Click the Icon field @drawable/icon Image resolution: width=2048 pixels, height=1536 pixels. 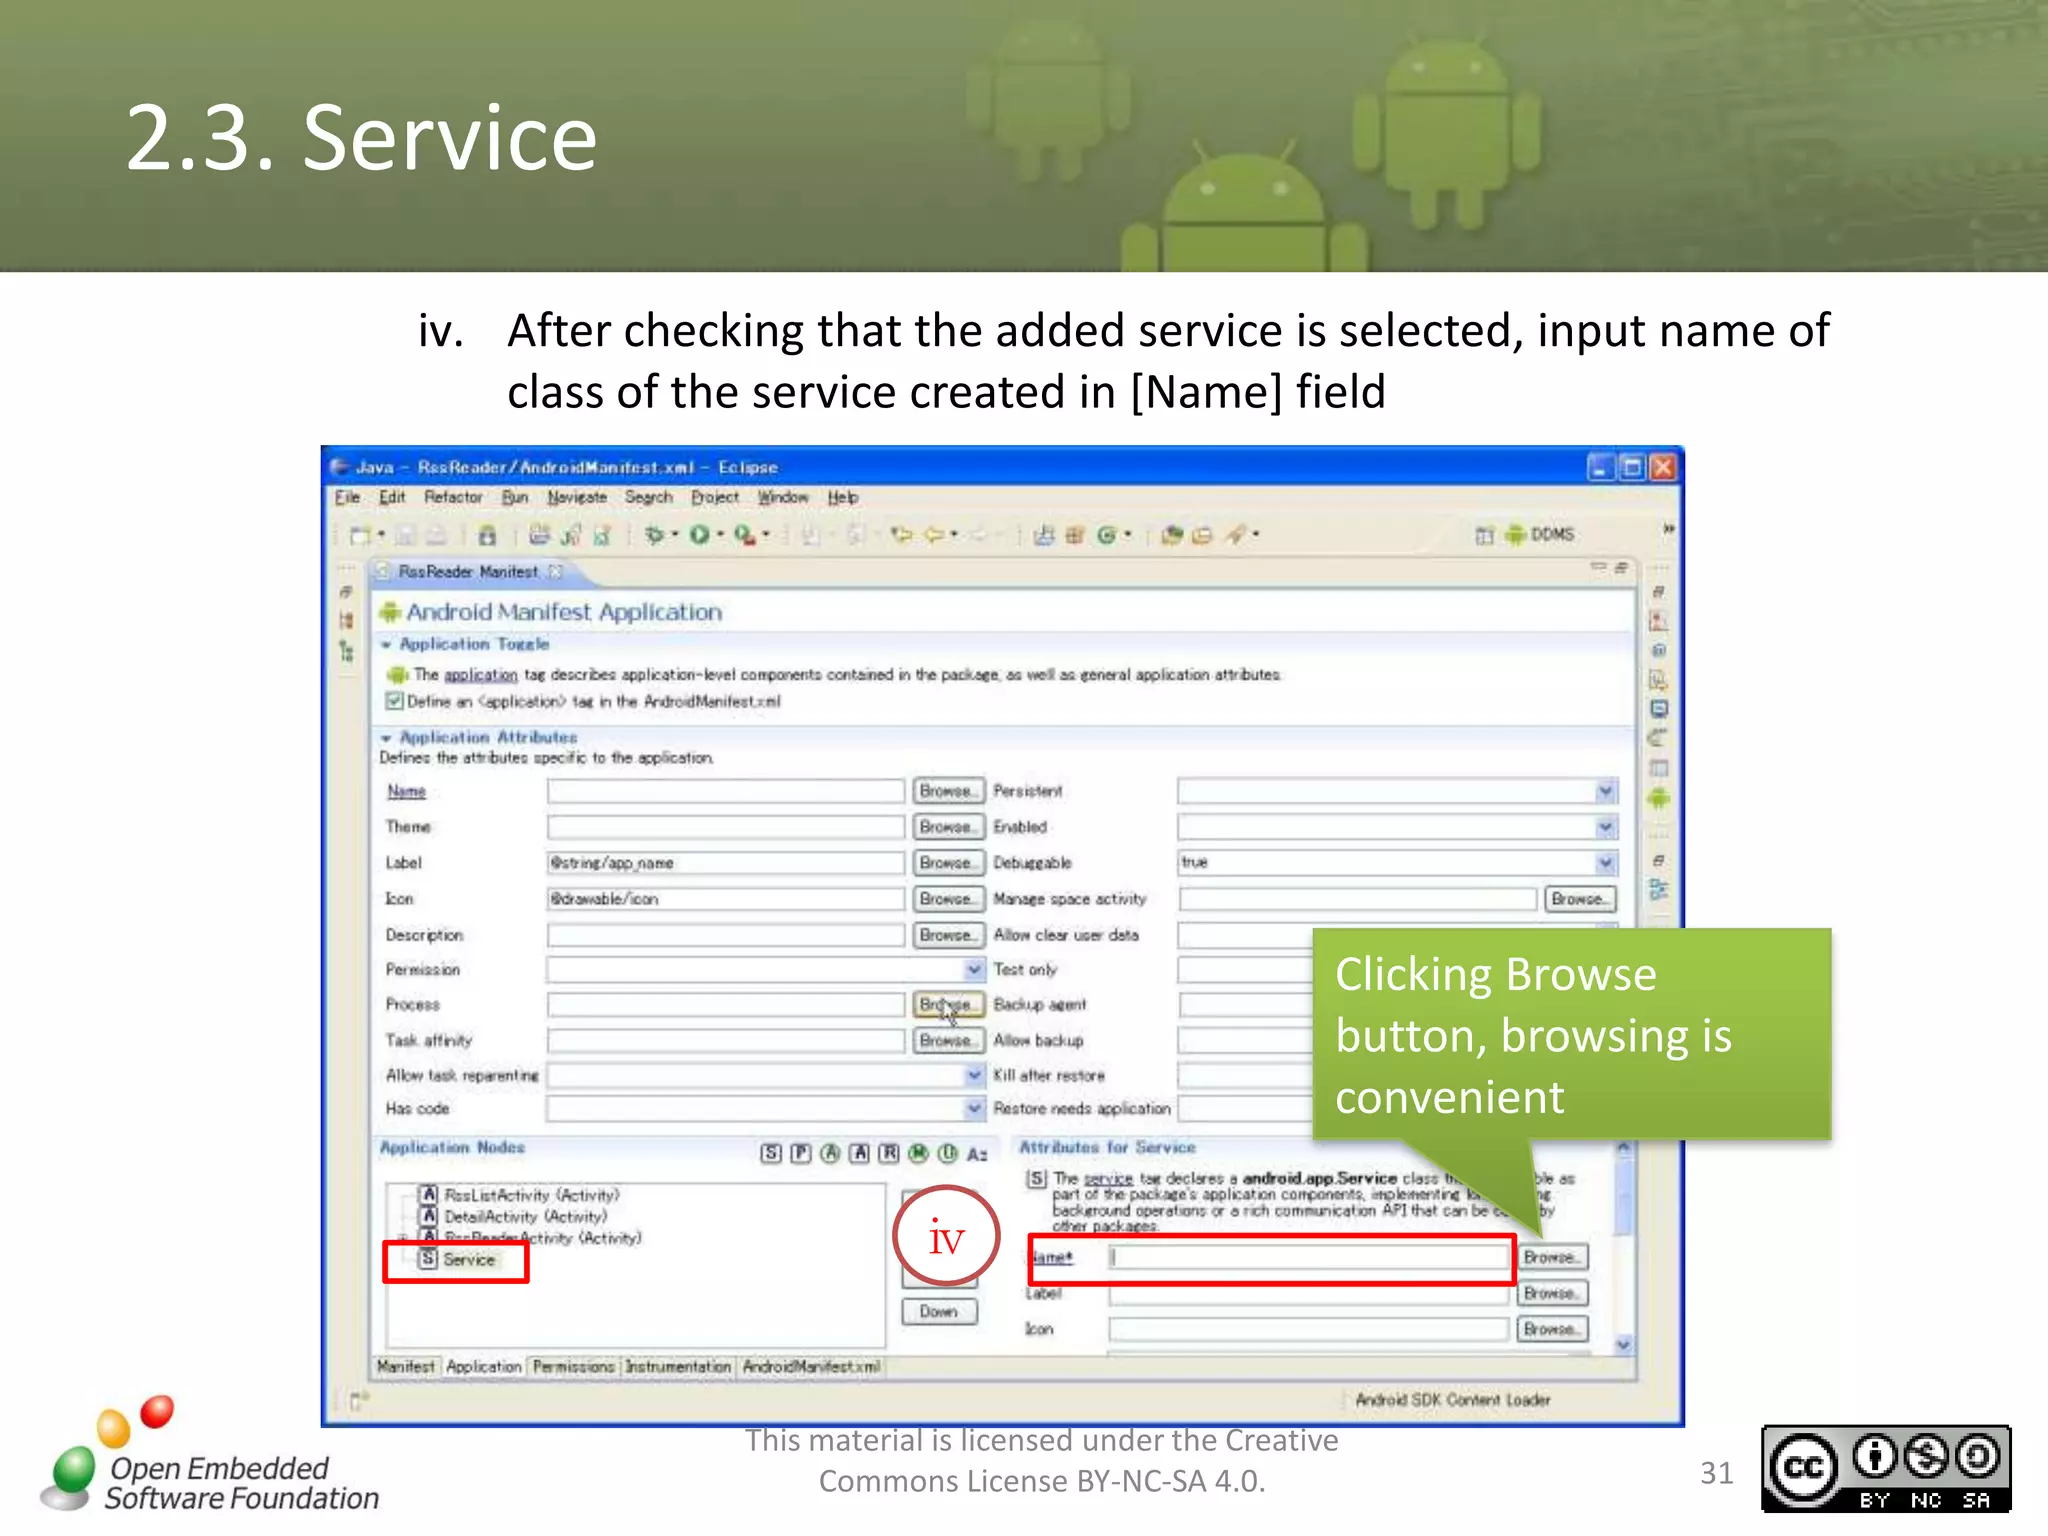[726, 898]
